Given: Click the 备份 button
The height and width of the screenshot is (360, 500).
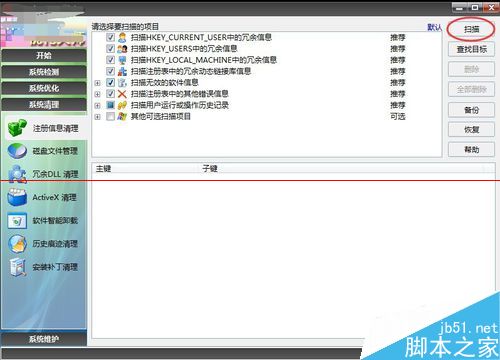Looking at the screenshot, I should point(471,110).
